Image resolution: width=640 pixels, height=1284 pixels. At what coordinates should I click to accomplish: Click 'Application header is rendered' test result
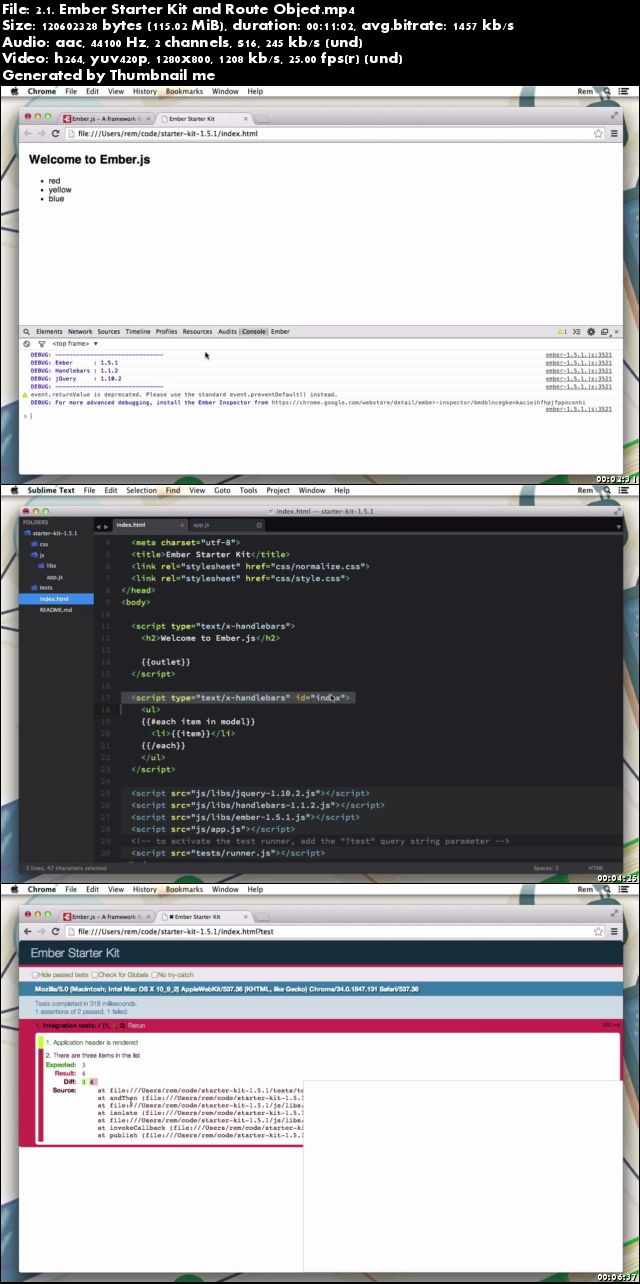pyautogui.click(x=90, y=1043)
